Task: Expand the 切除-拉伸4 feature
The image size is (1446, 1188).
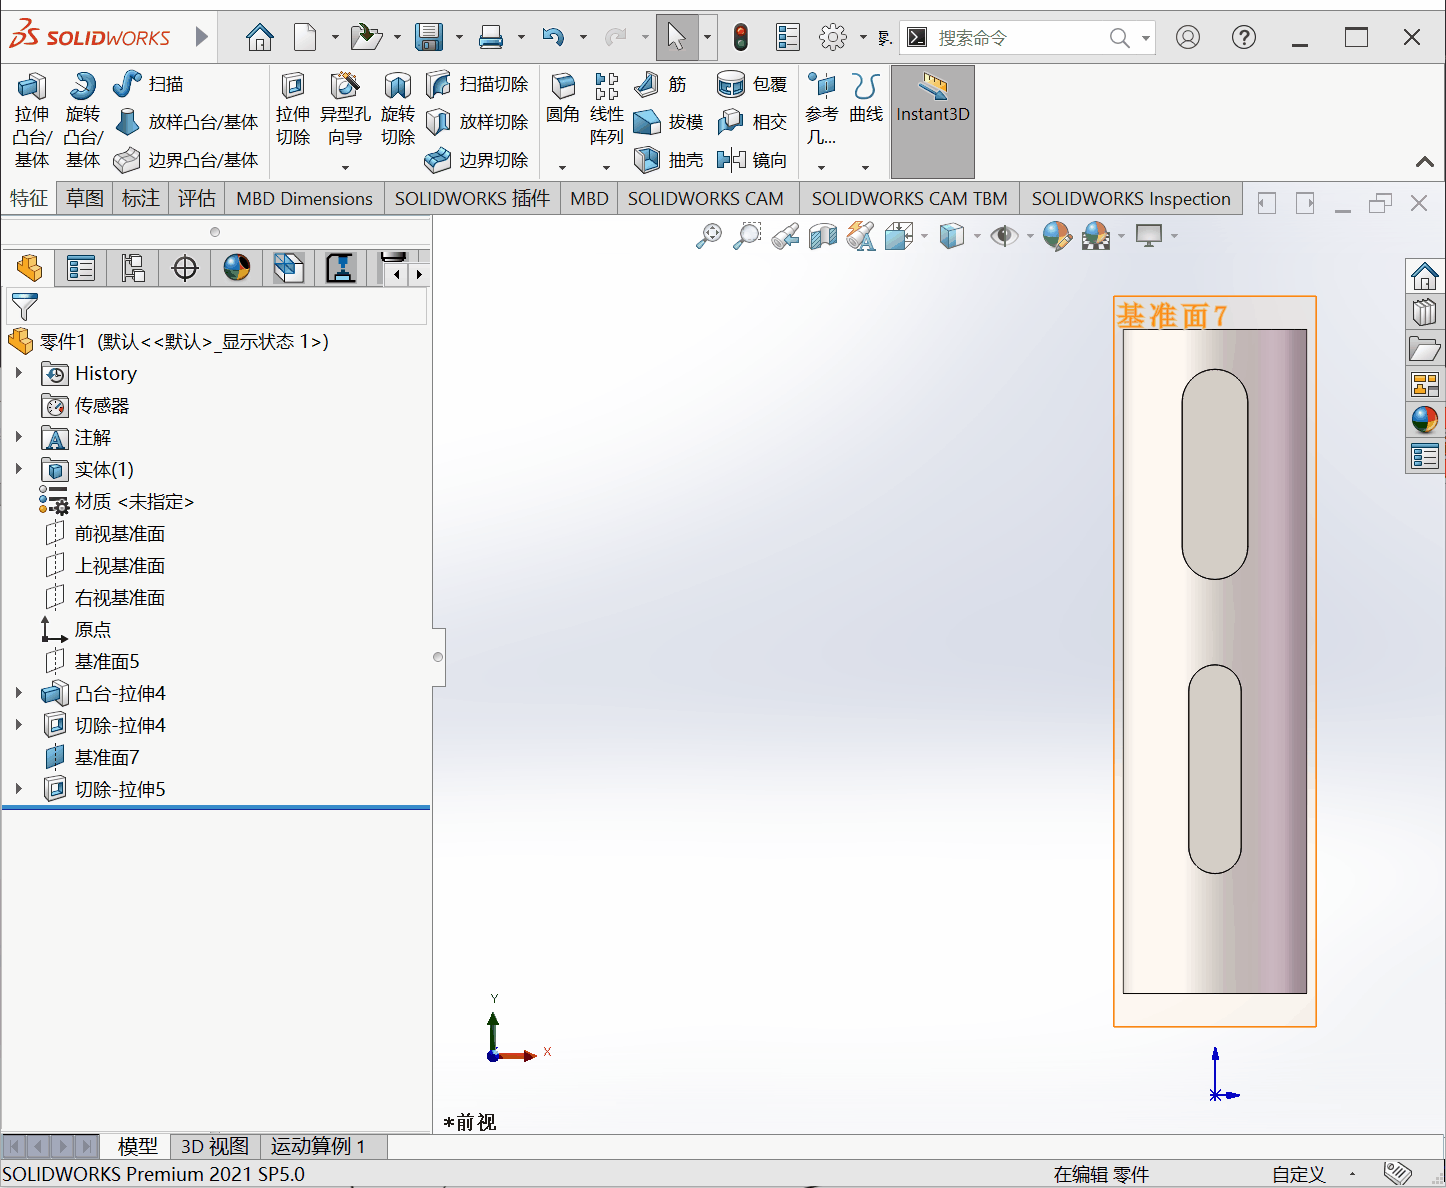Action: [x=19, y=725]
